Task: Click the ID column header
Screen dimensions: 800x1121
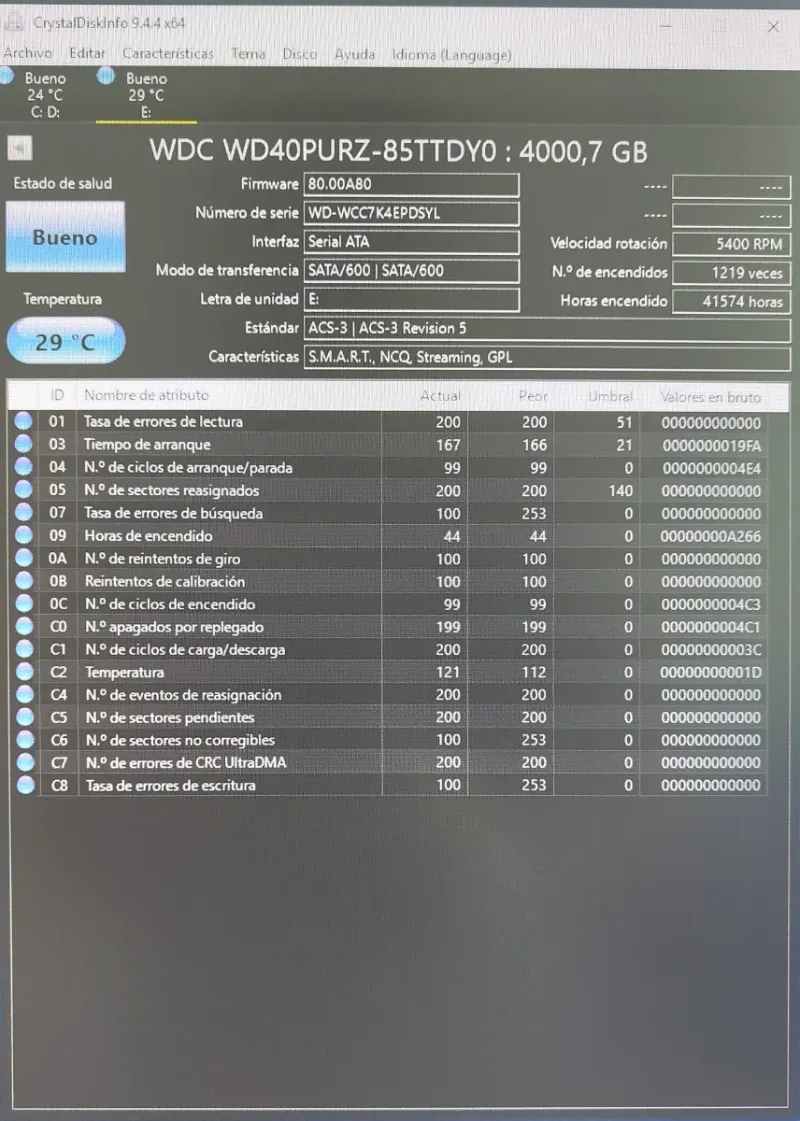Action: pos(57,395)
